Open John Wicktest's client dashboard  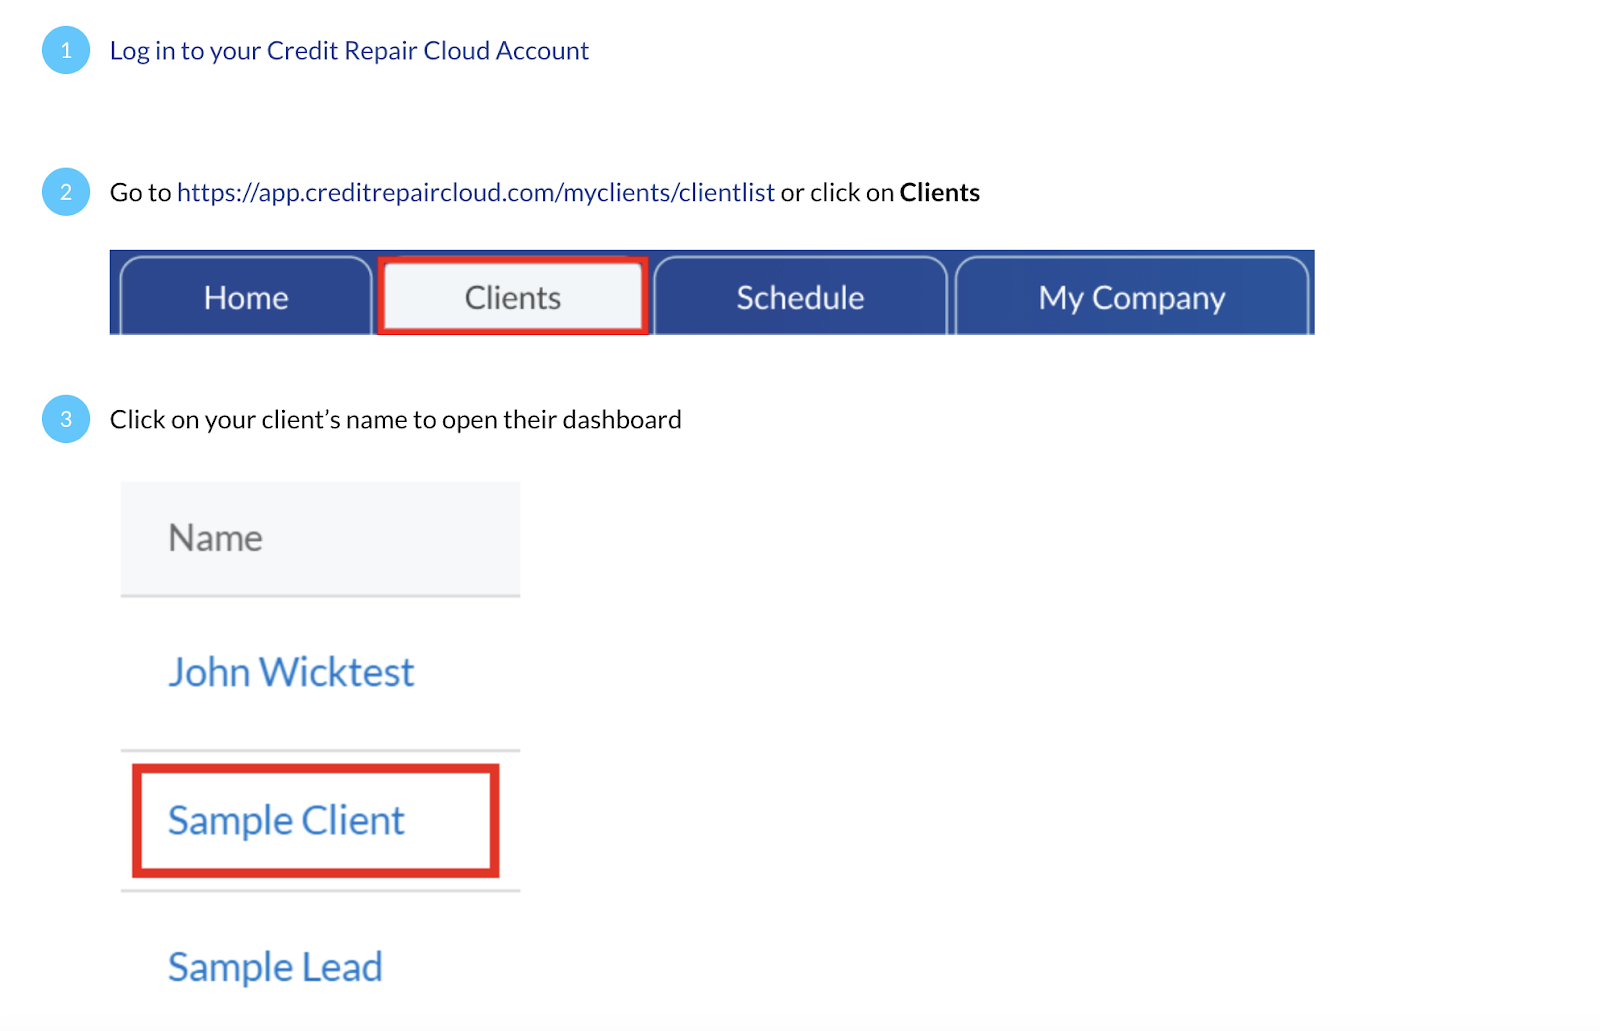point(291,672)
